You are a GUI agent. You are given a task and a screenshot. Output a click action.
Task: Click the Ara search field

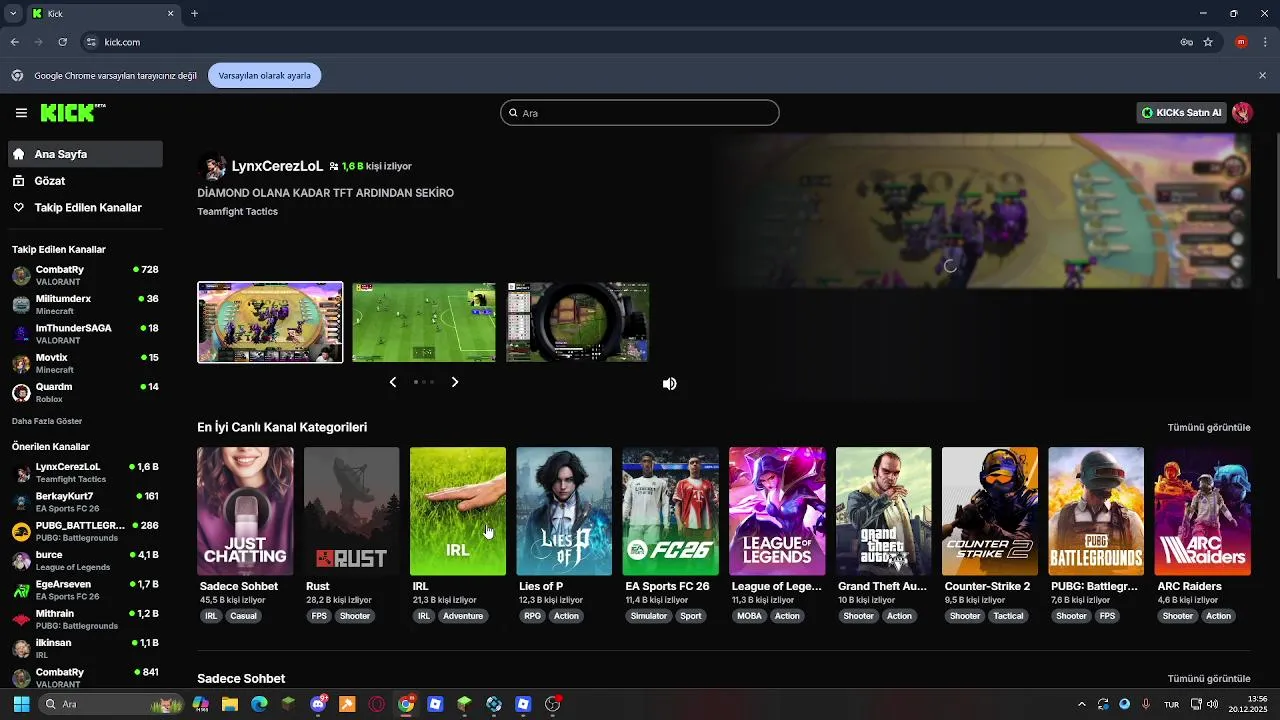(640, 113)
